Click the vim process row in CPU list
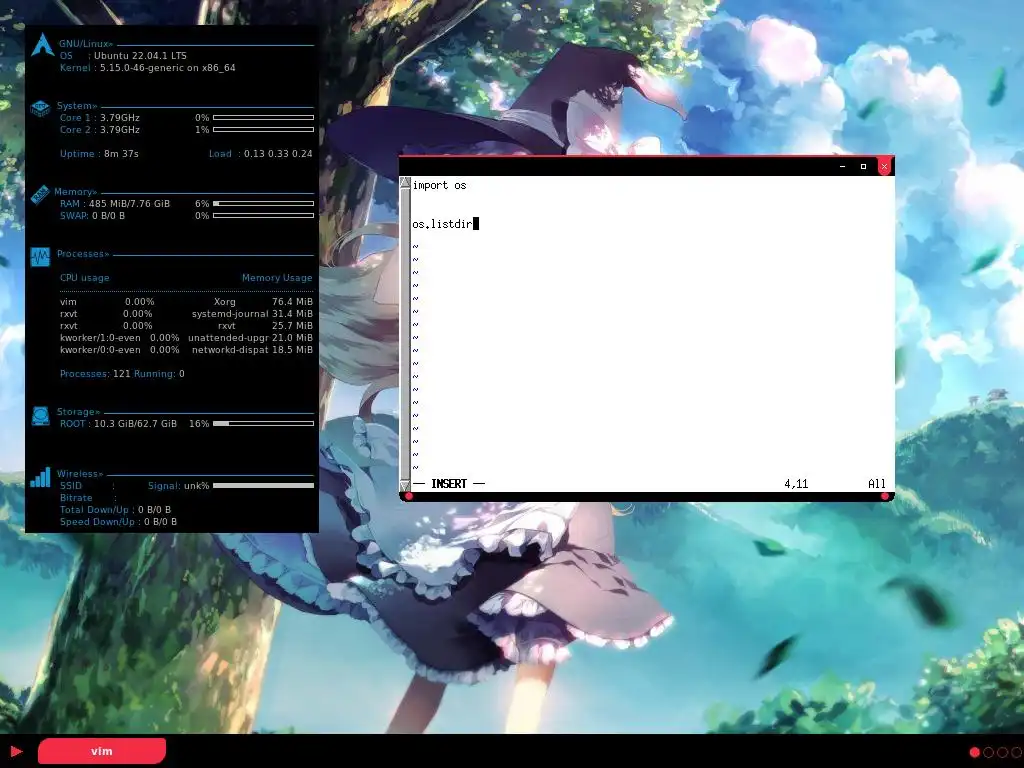 [x=107, y=302]
